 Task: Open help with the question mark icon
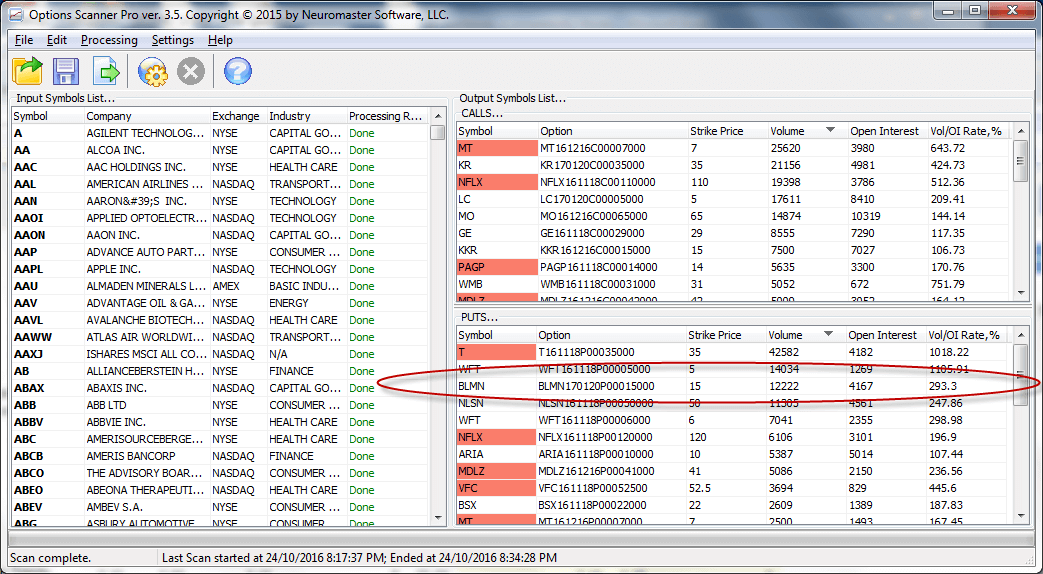pos(237,71)
